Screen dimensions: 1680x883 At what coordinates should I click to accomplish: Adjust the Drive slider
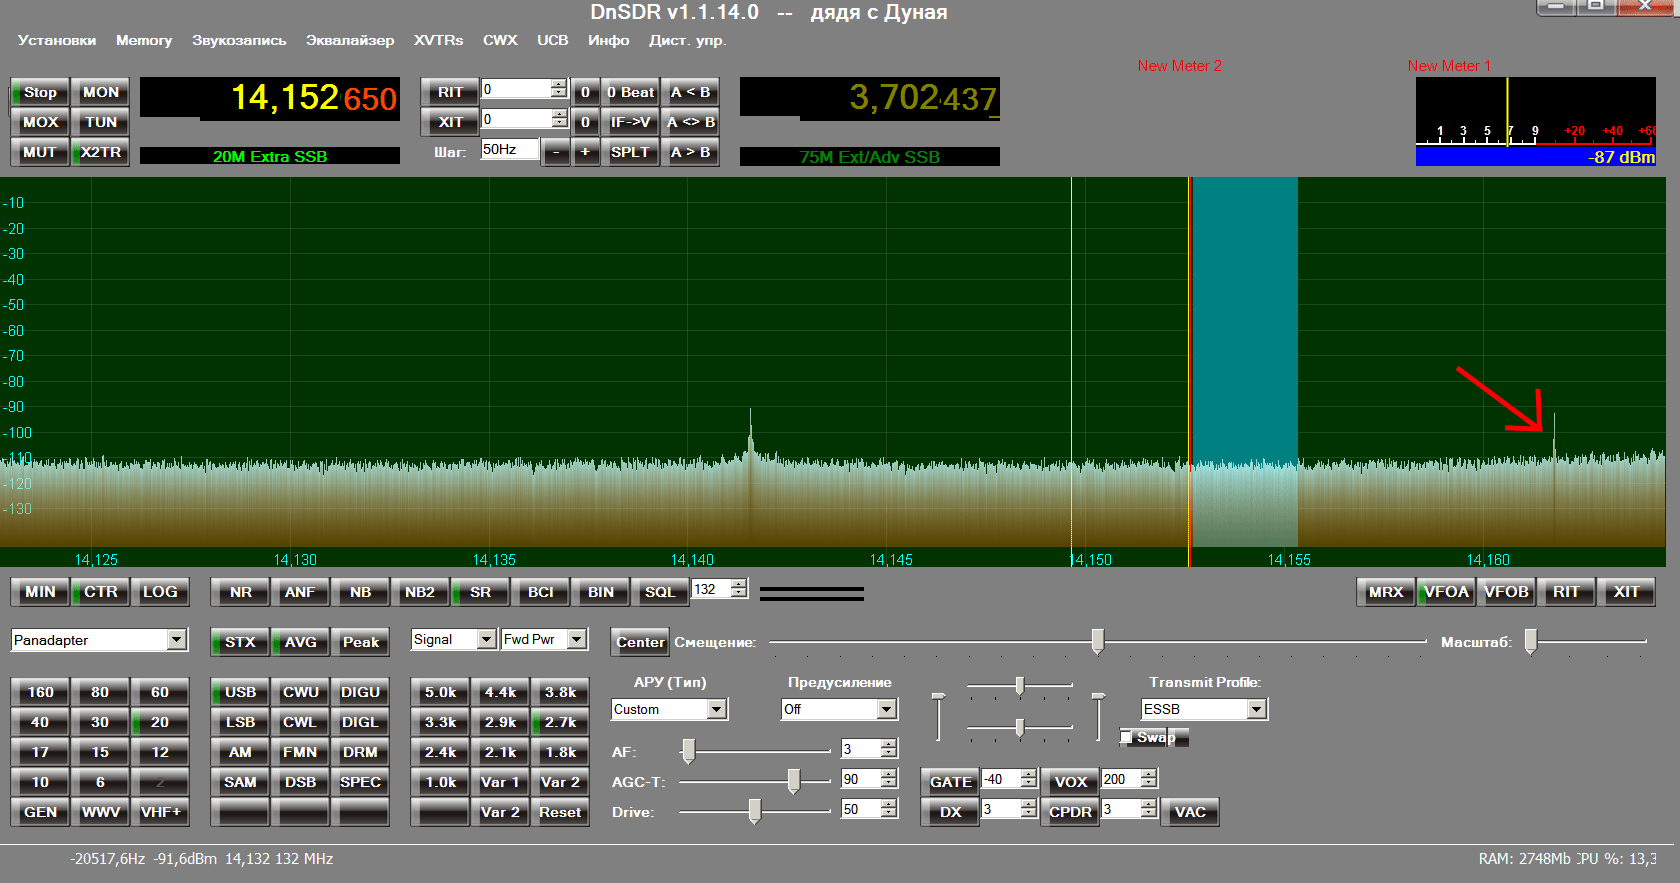coord(755,811)
